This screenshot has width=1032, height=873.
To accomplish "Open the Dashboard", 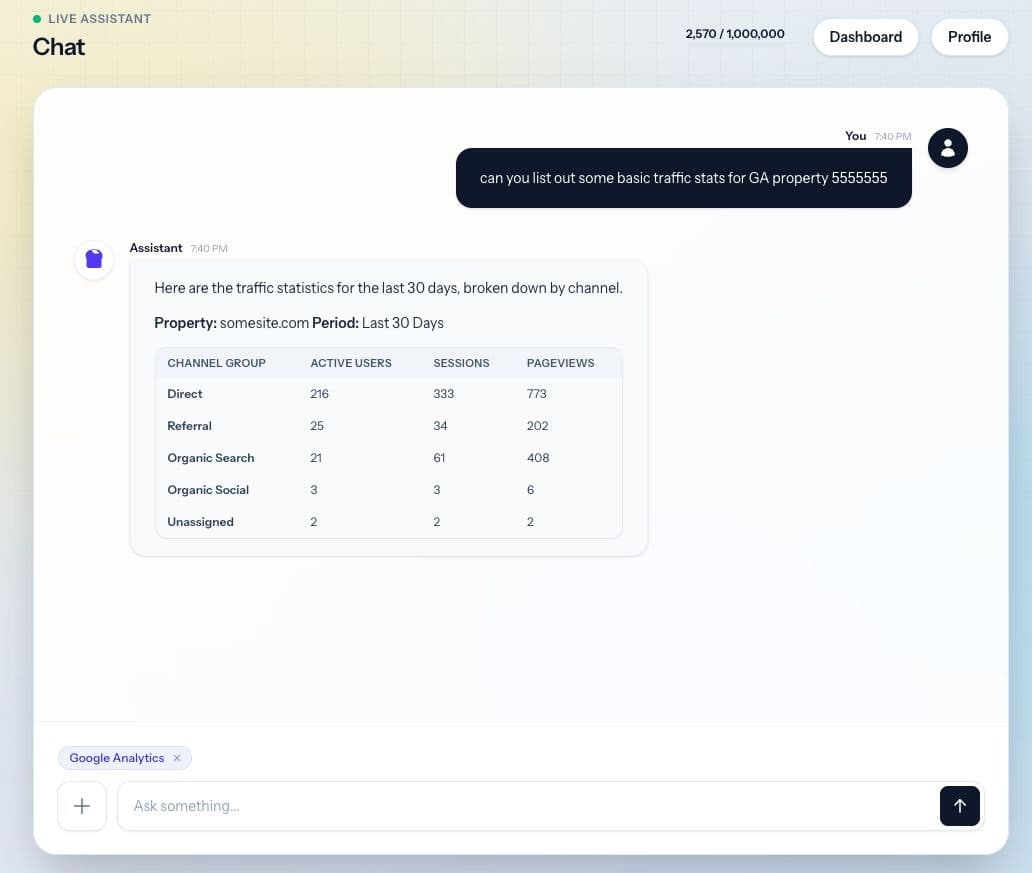I will 865,37.
